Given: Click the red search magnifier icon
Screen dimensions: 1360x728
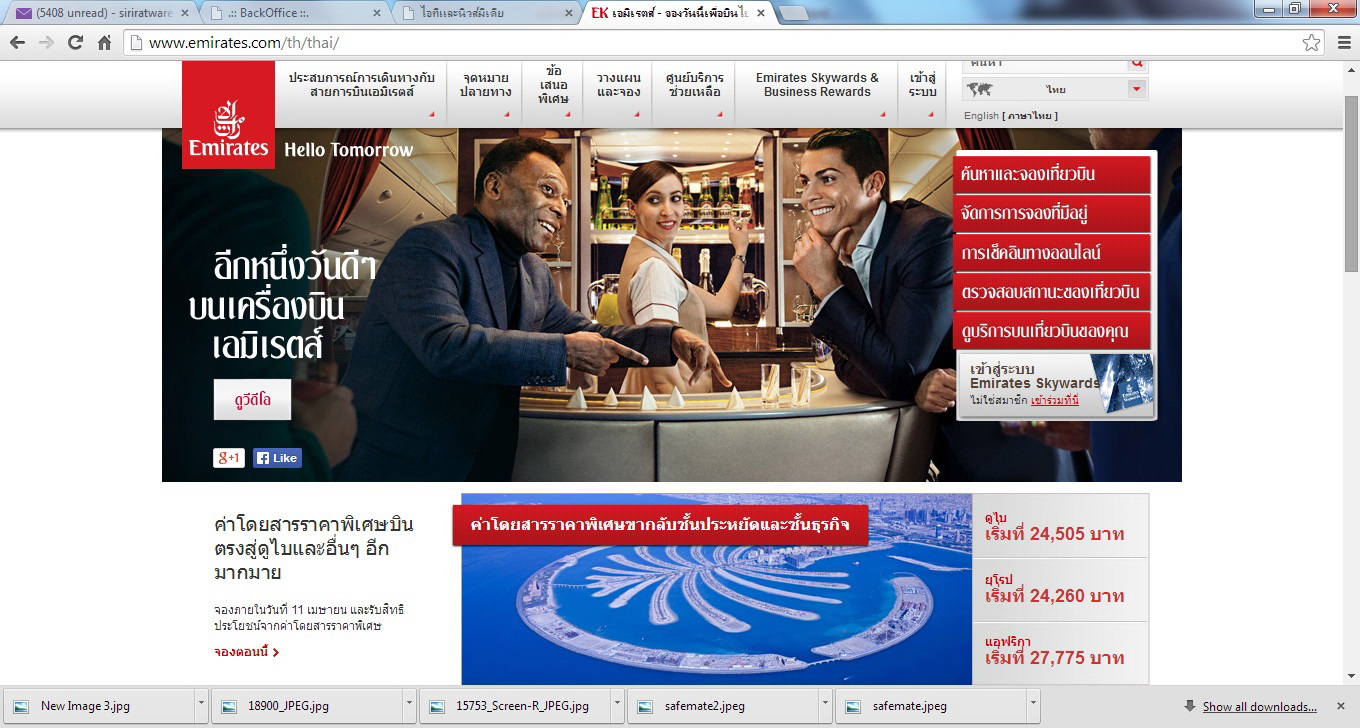Looking at the screenshot, I should (1137, 64).
